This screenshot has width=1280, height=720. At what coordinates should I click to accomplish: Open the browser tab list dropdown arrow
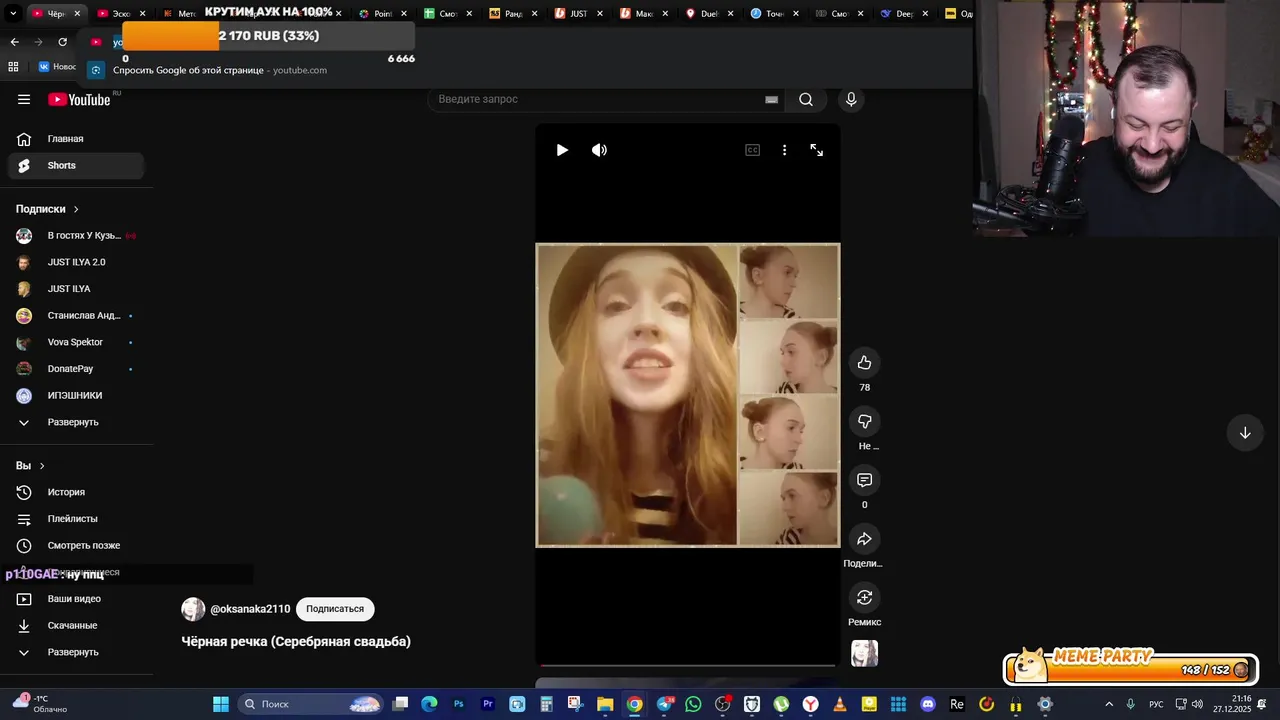(x=13, y=14)
